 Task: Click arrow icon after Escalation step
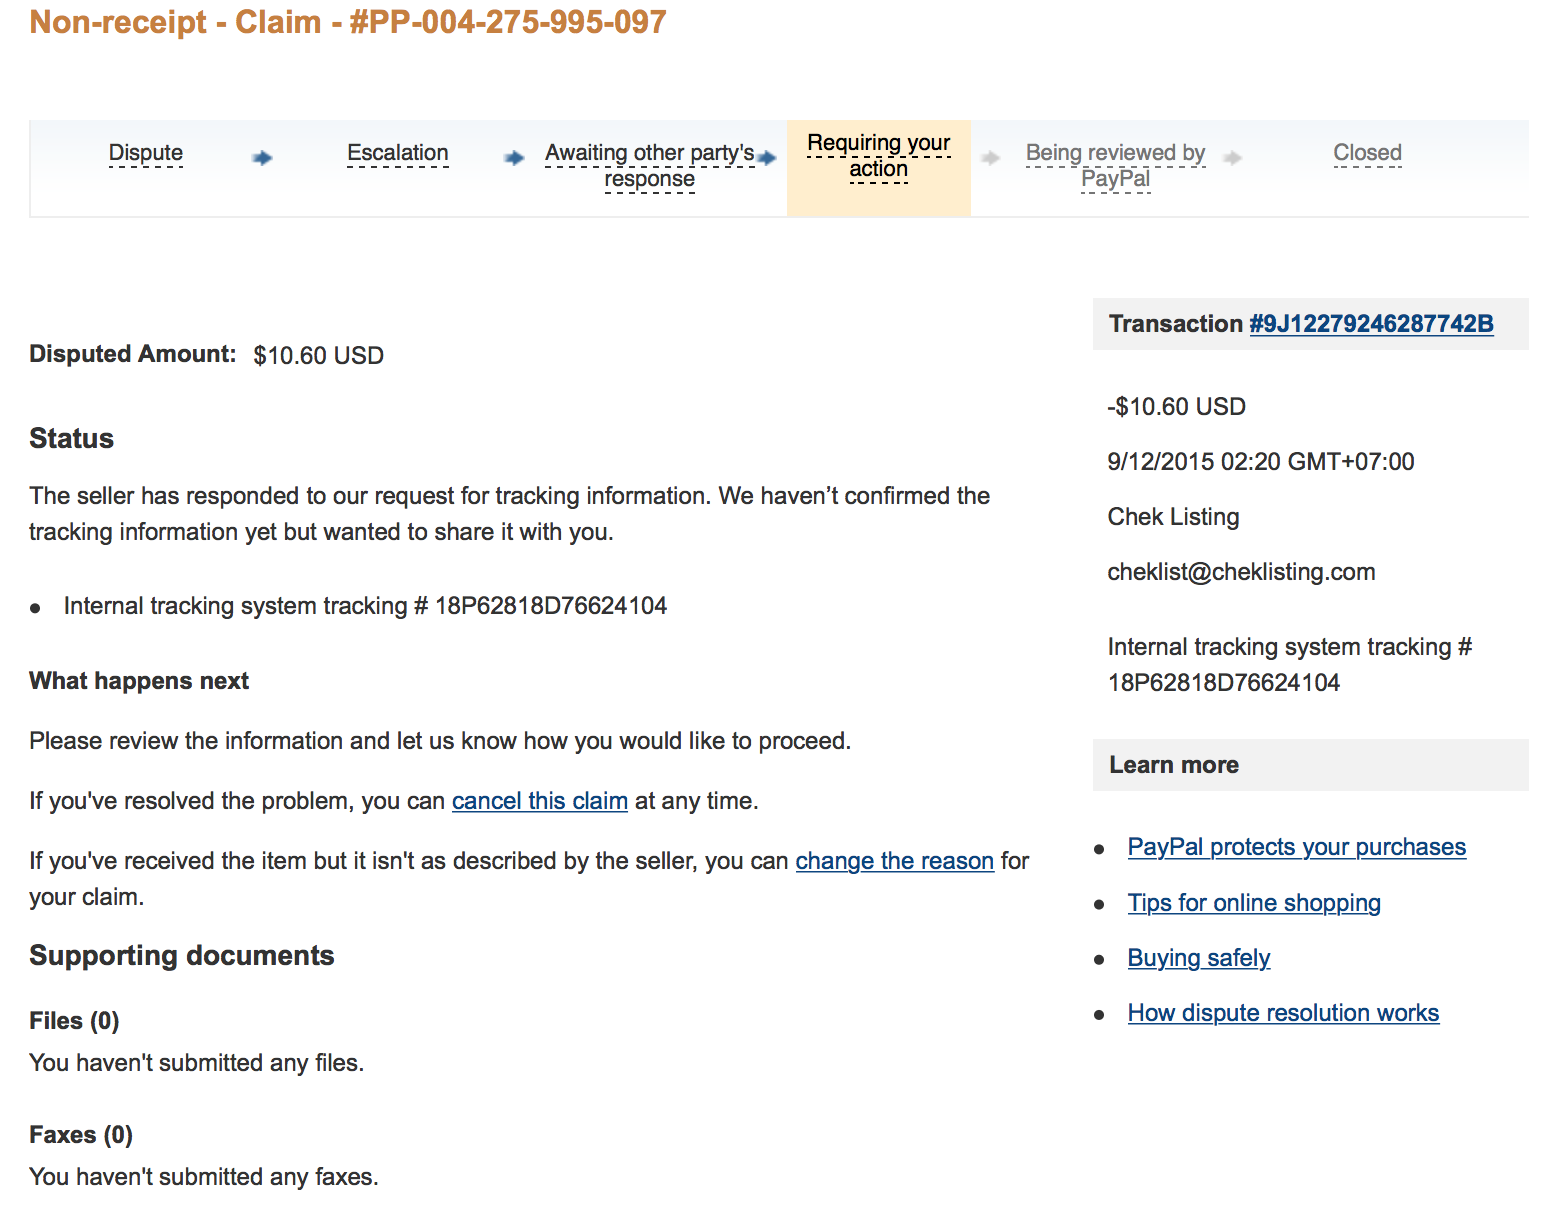tap(514, 158)
